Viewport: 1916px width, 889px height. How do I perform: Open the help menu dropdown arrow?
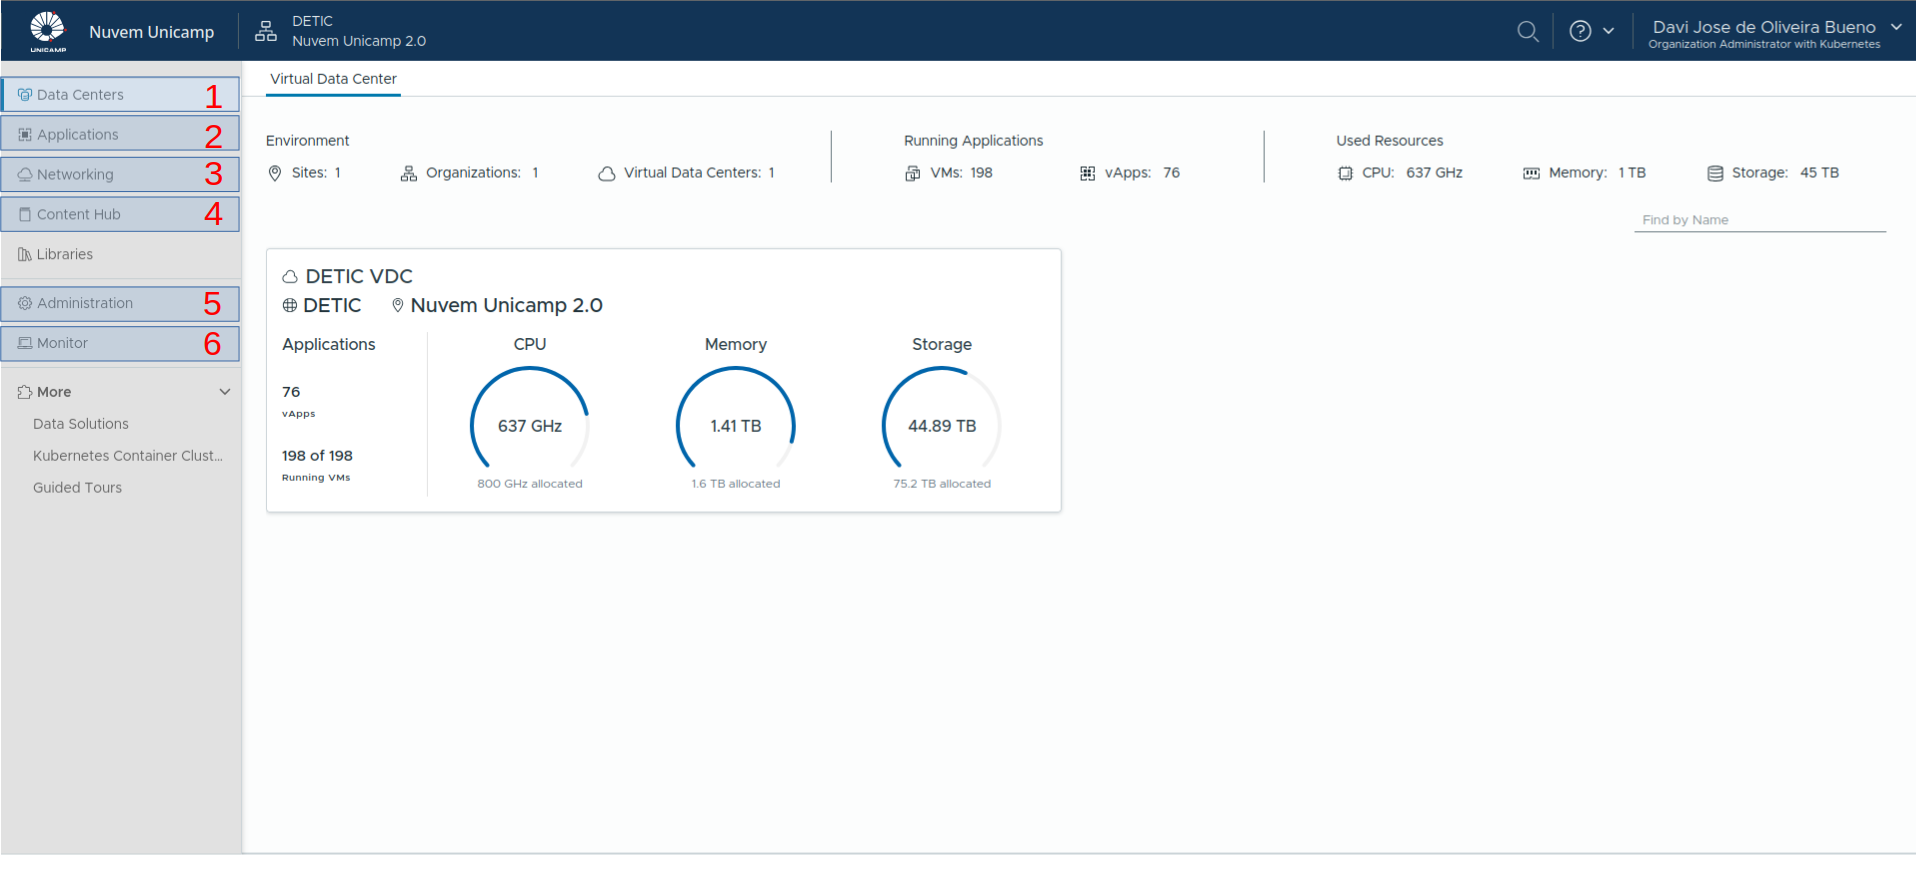[x=1609, y=31]
